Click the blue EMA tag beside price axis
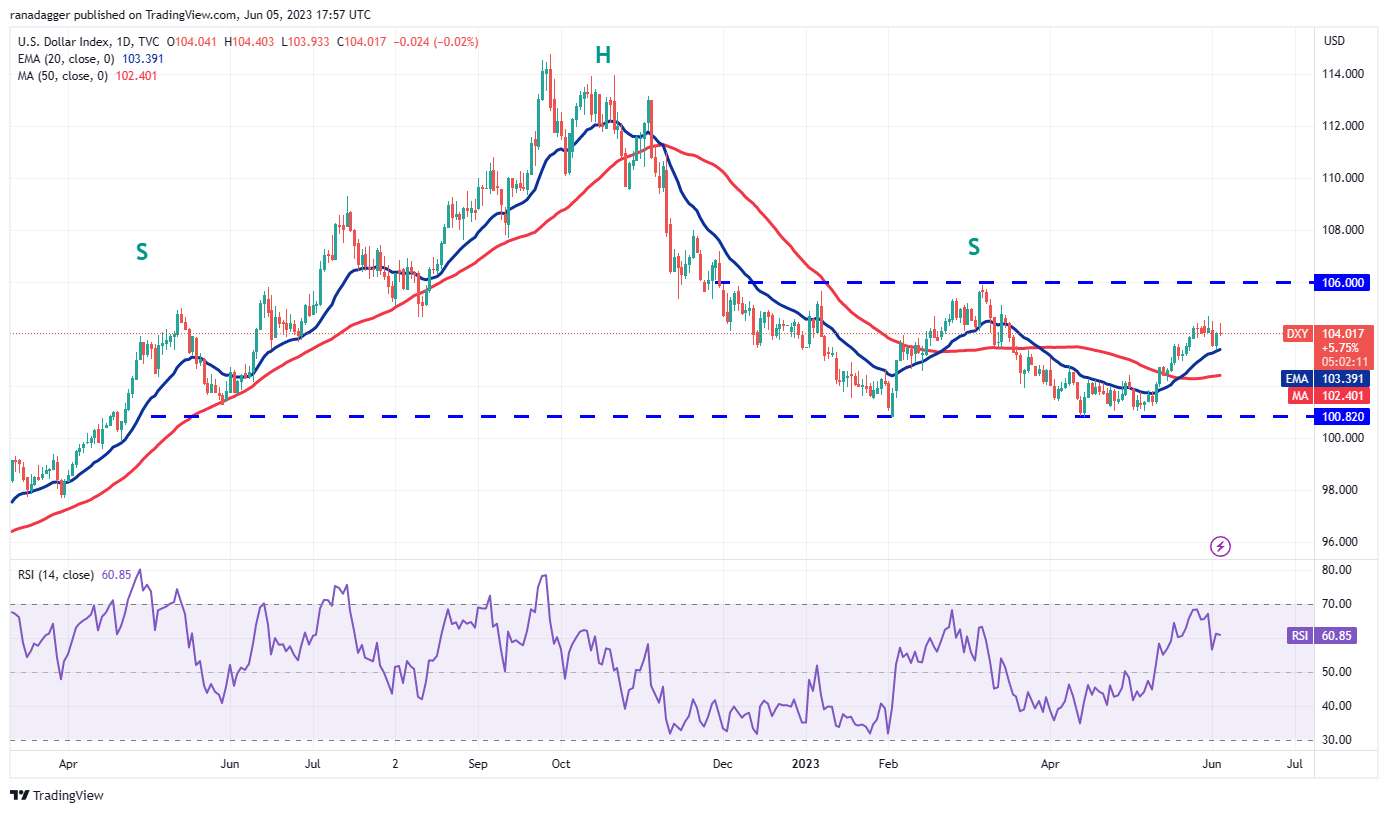Image resolution: width=1388 pixels, height=813 pixels. [x=1296, y=379]
